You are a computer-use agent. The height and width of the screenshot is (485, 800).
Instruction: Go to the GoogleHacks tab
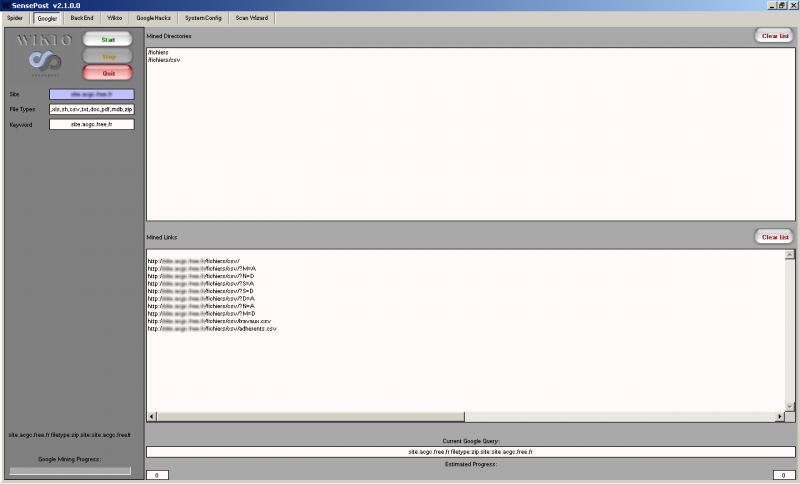154,18
